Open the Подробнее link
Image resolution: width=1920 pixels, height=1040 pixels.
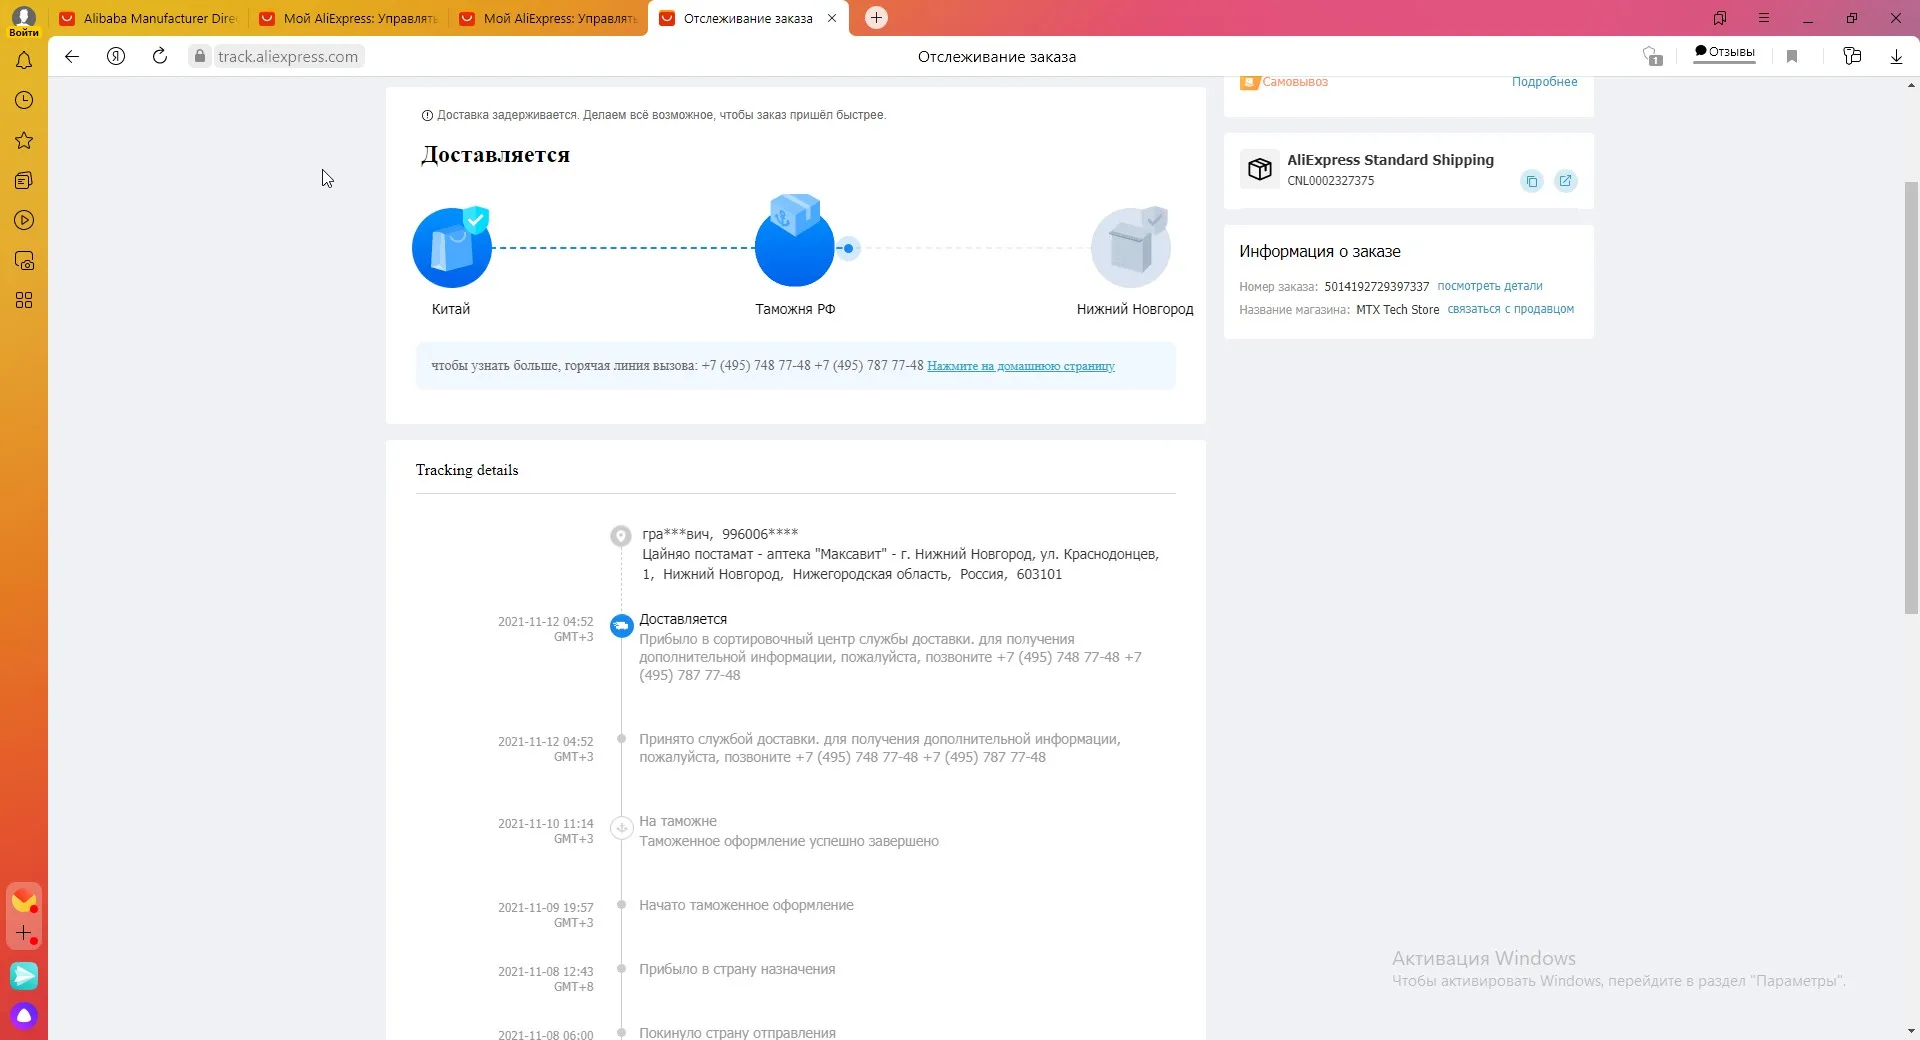1544,82
